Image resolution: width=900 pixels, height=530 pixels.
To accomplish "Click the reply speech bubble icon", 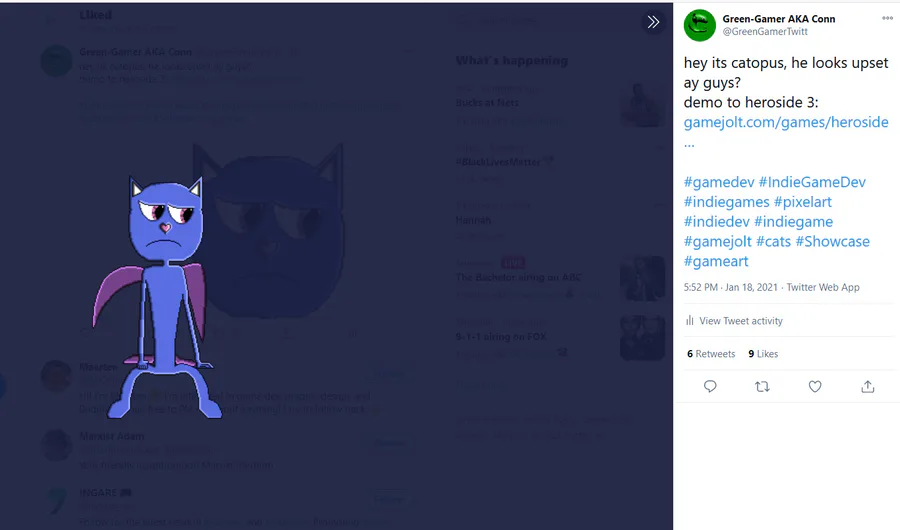I will tap(710, 386).
